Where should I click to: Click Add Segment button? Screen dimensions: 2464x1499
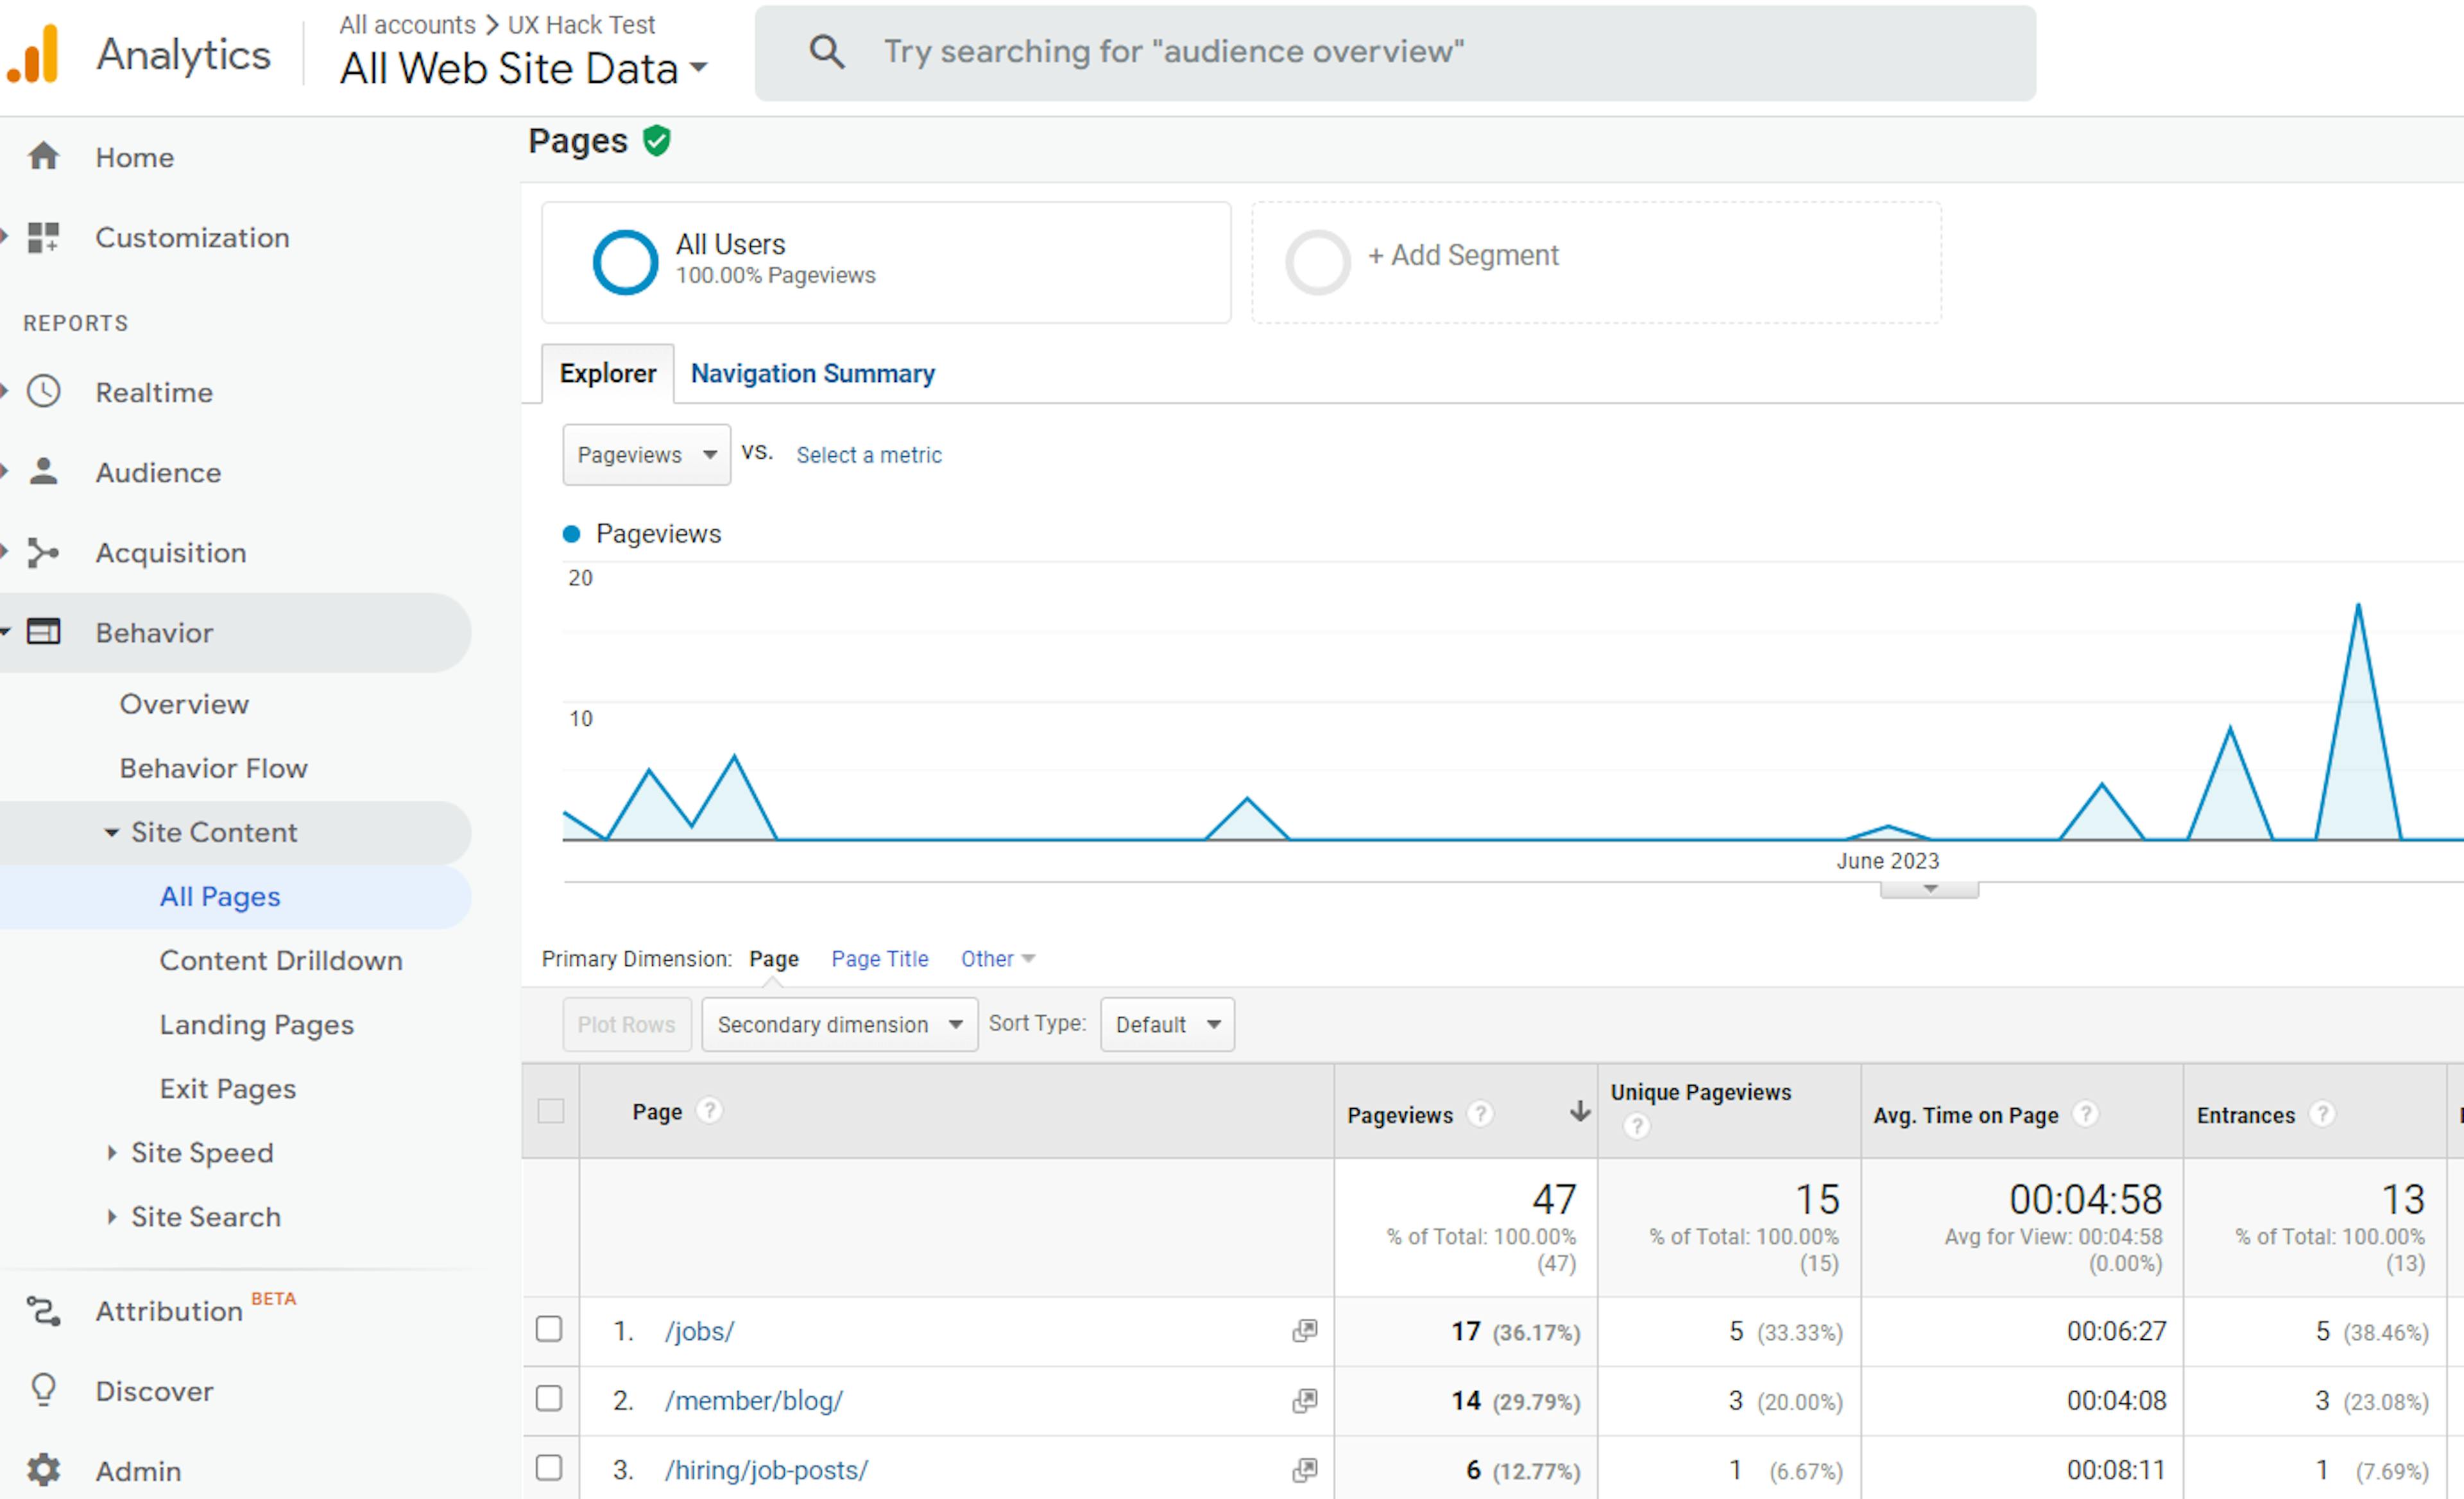coord(1462,257)
